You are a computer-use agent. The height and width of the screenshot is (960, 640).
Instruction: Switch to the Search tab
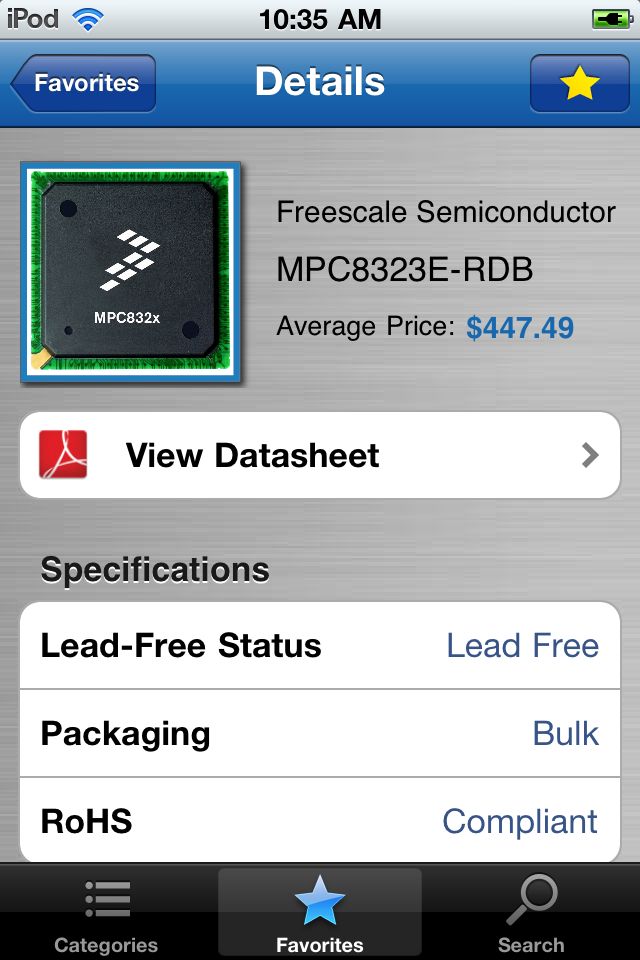click(531, 912)
